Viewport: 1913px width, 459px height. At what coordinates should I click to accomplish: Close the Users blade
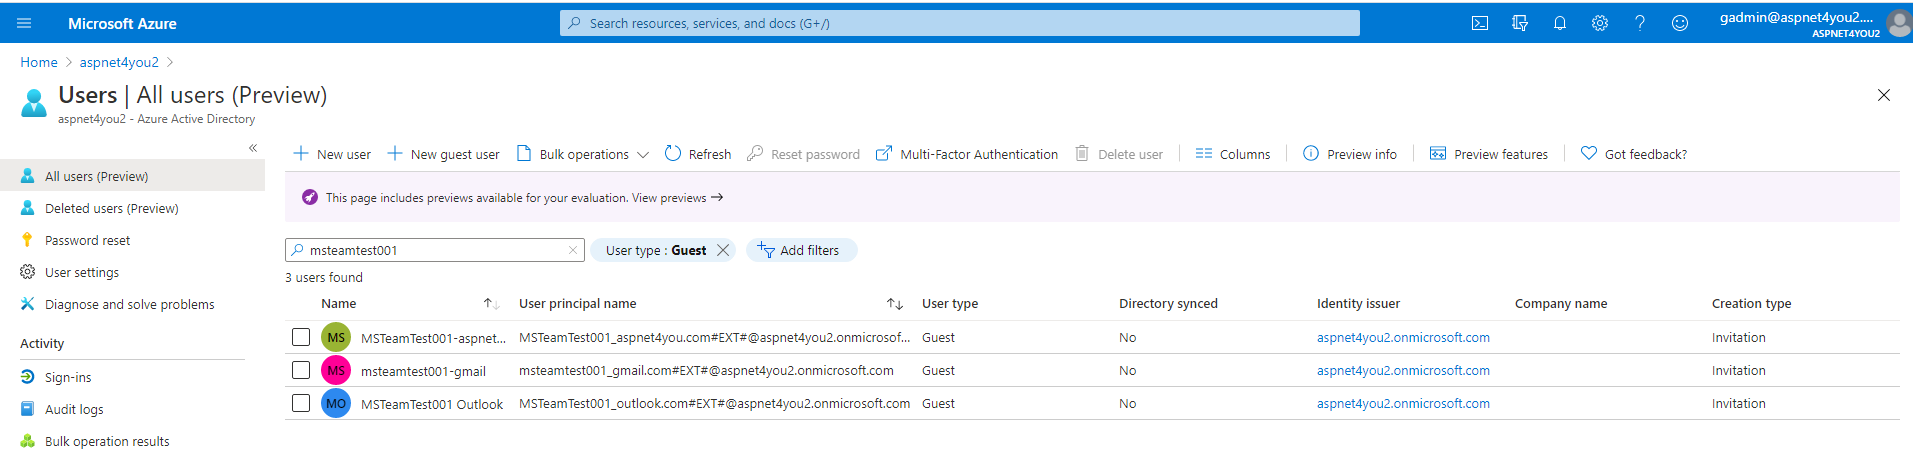coord(1884,95)
